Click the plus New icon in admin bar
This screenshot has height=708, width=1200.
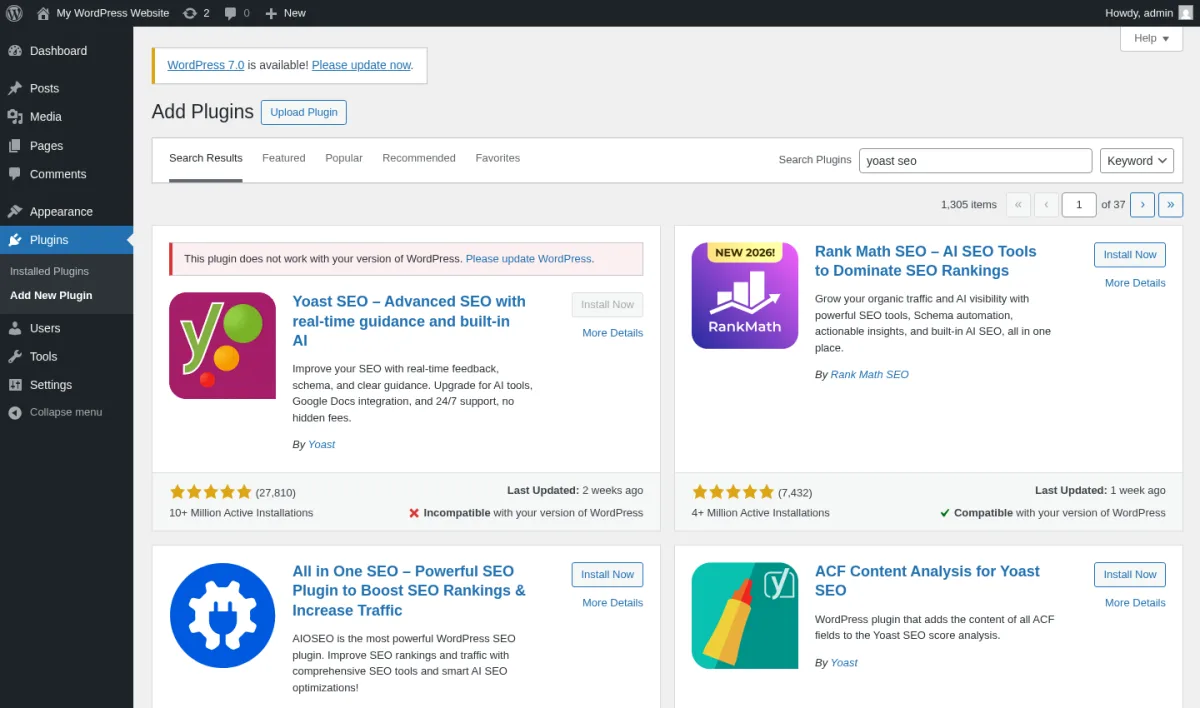tap(271, 13)
